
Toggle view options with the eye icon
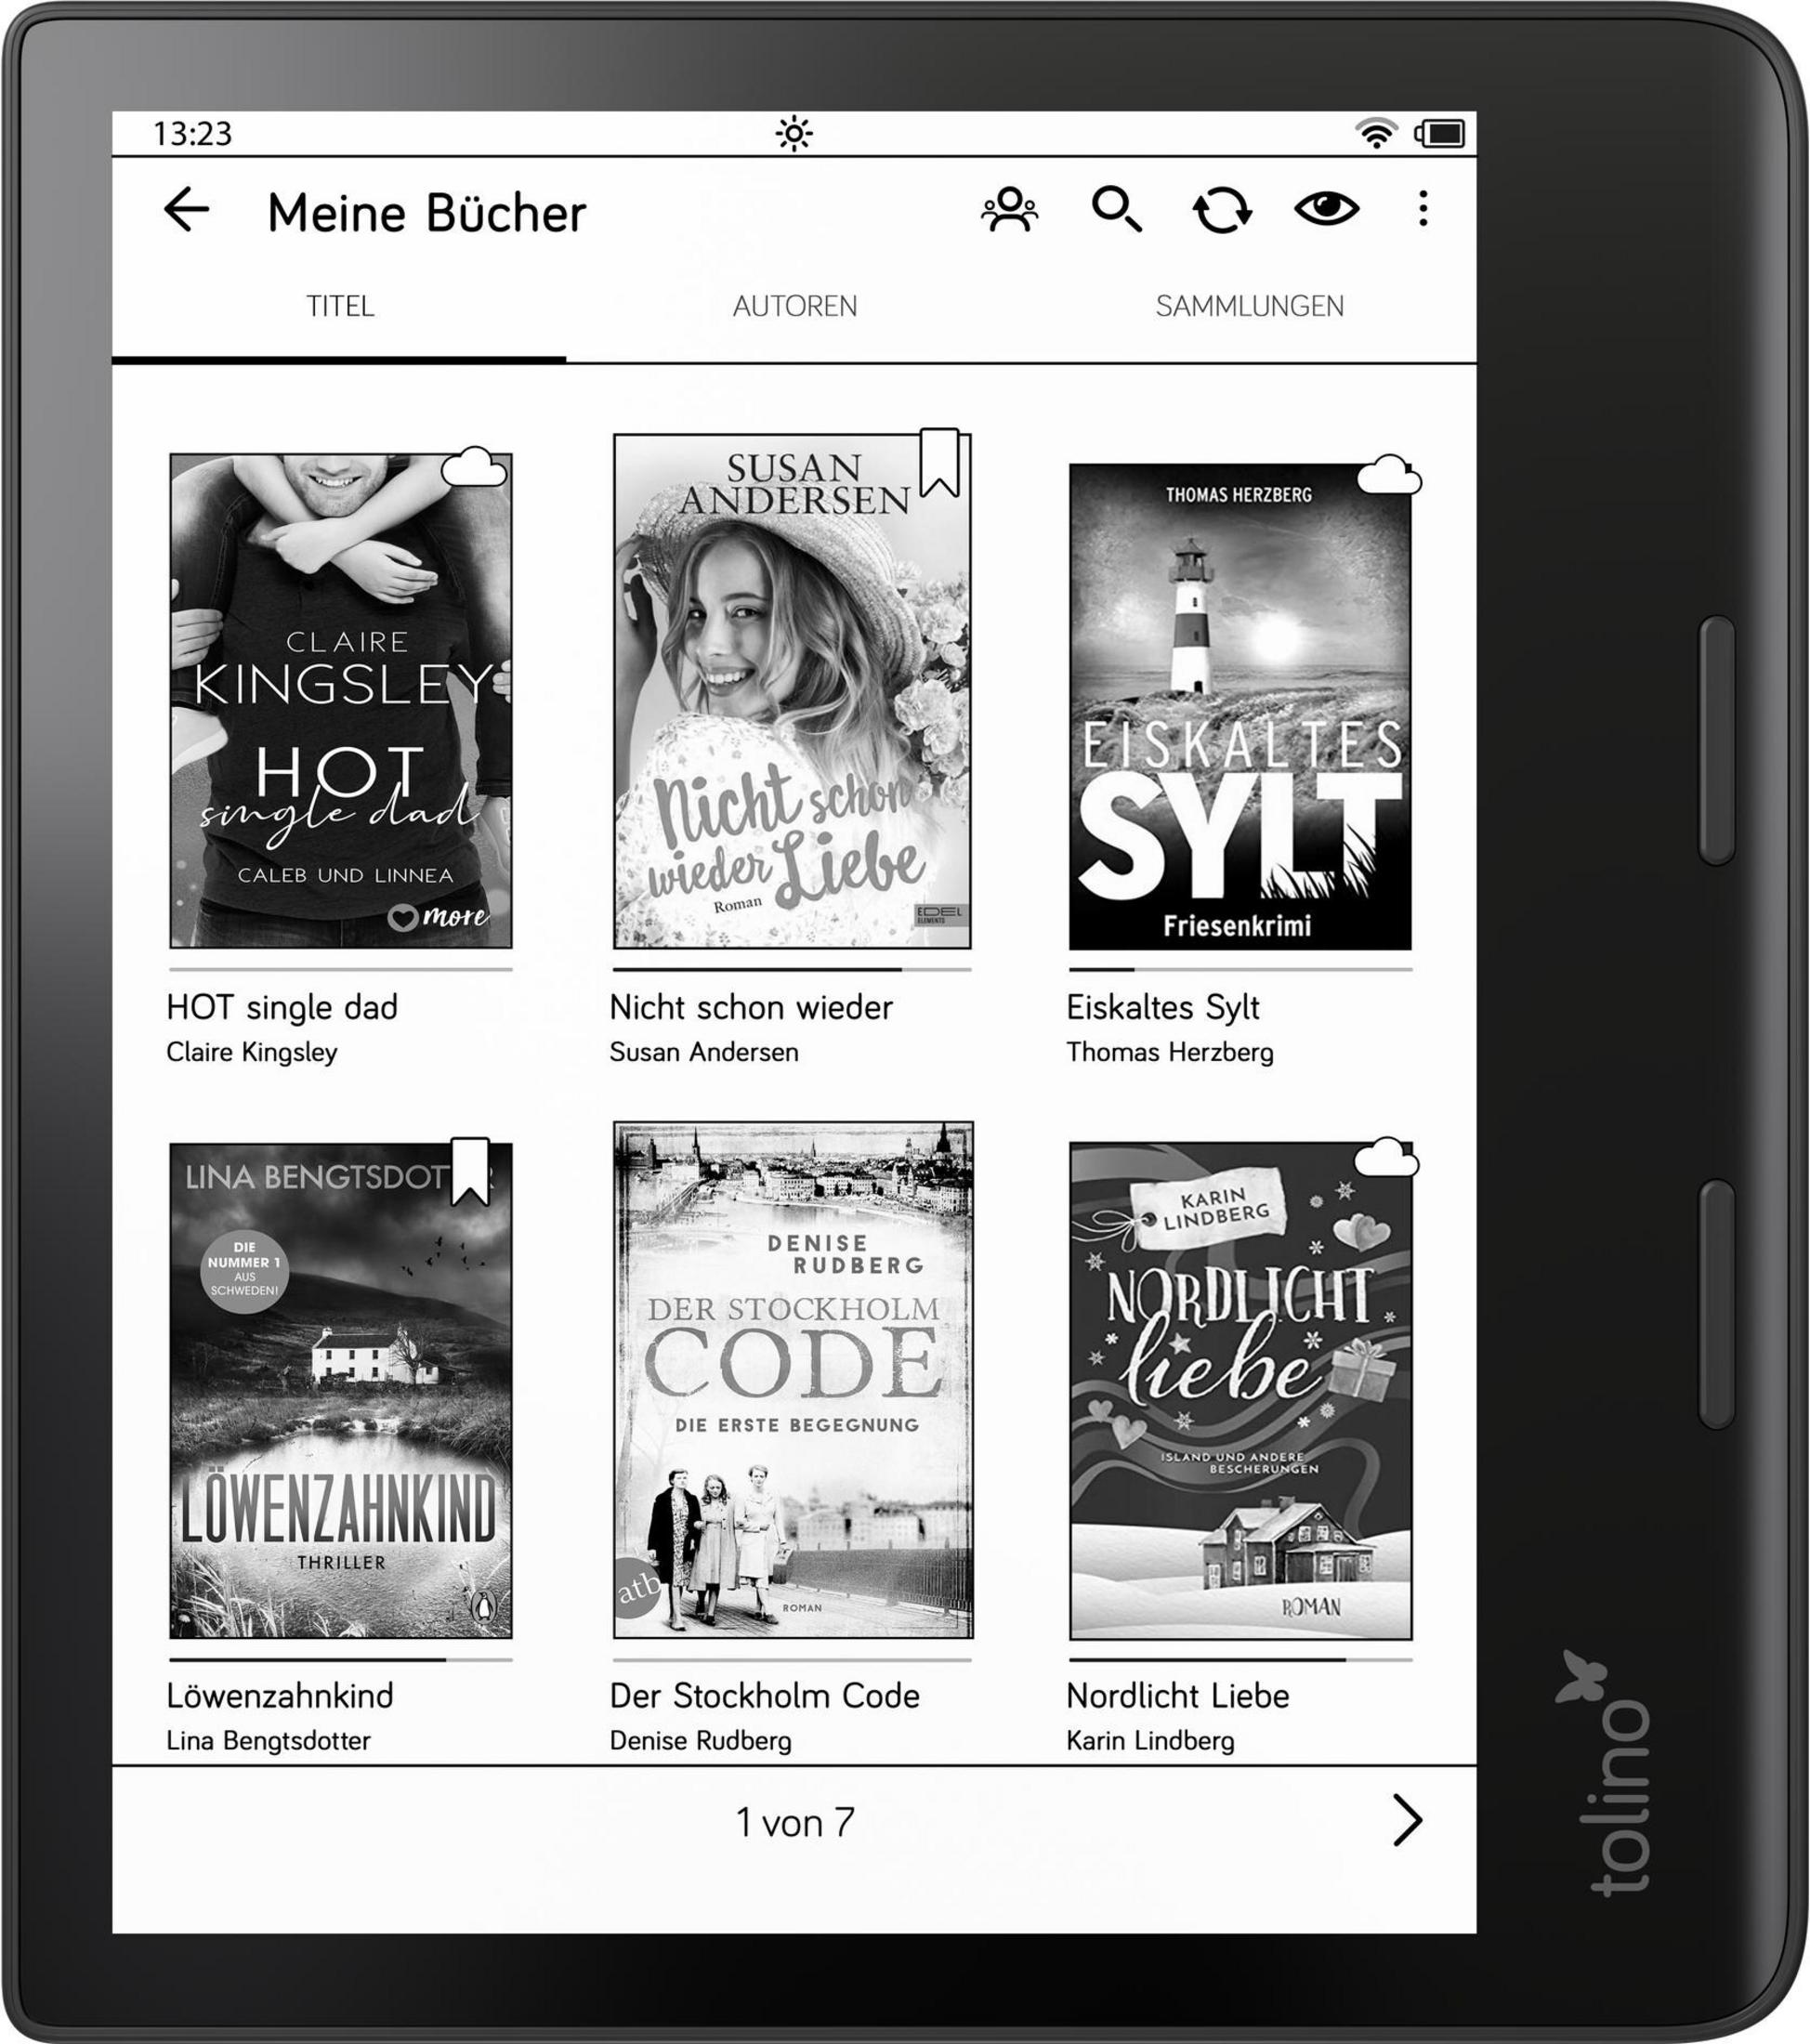pos(1326,208)
